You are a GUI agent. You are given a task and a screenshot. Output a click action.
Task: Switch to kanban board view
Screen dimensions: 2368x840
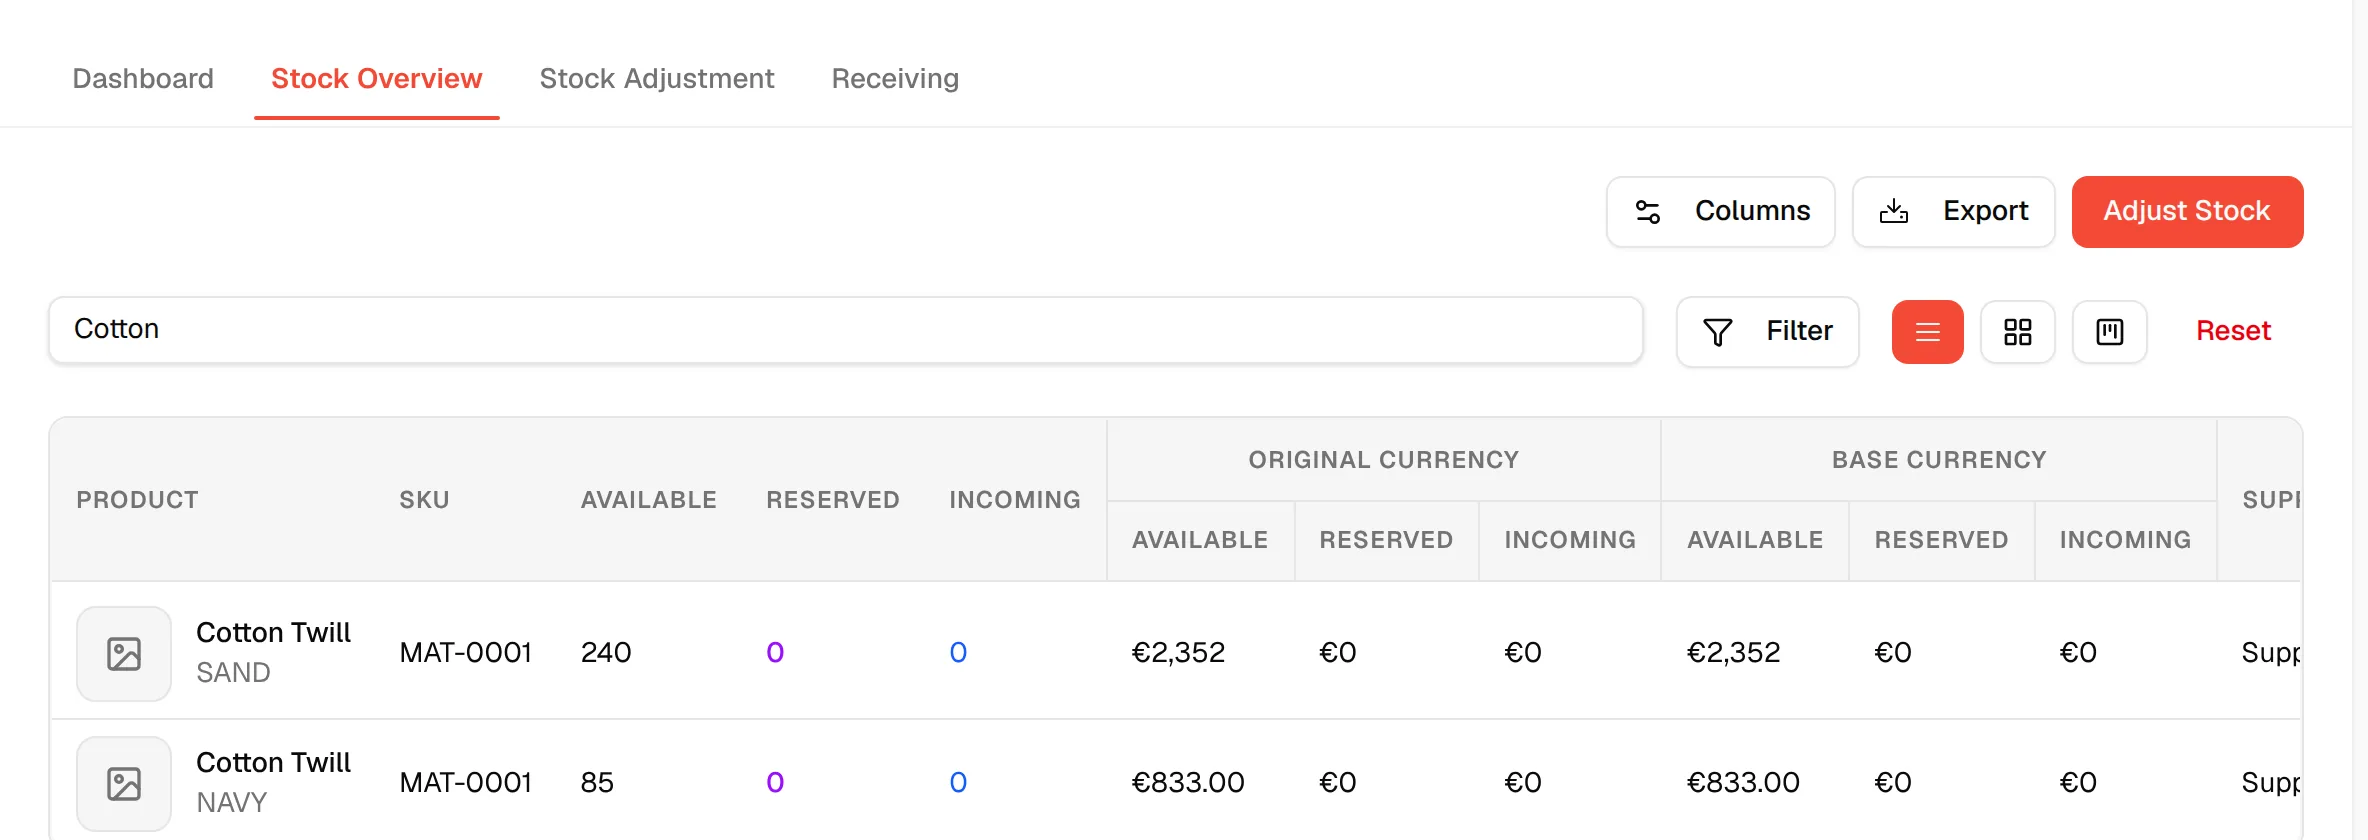pos(2109,332)
